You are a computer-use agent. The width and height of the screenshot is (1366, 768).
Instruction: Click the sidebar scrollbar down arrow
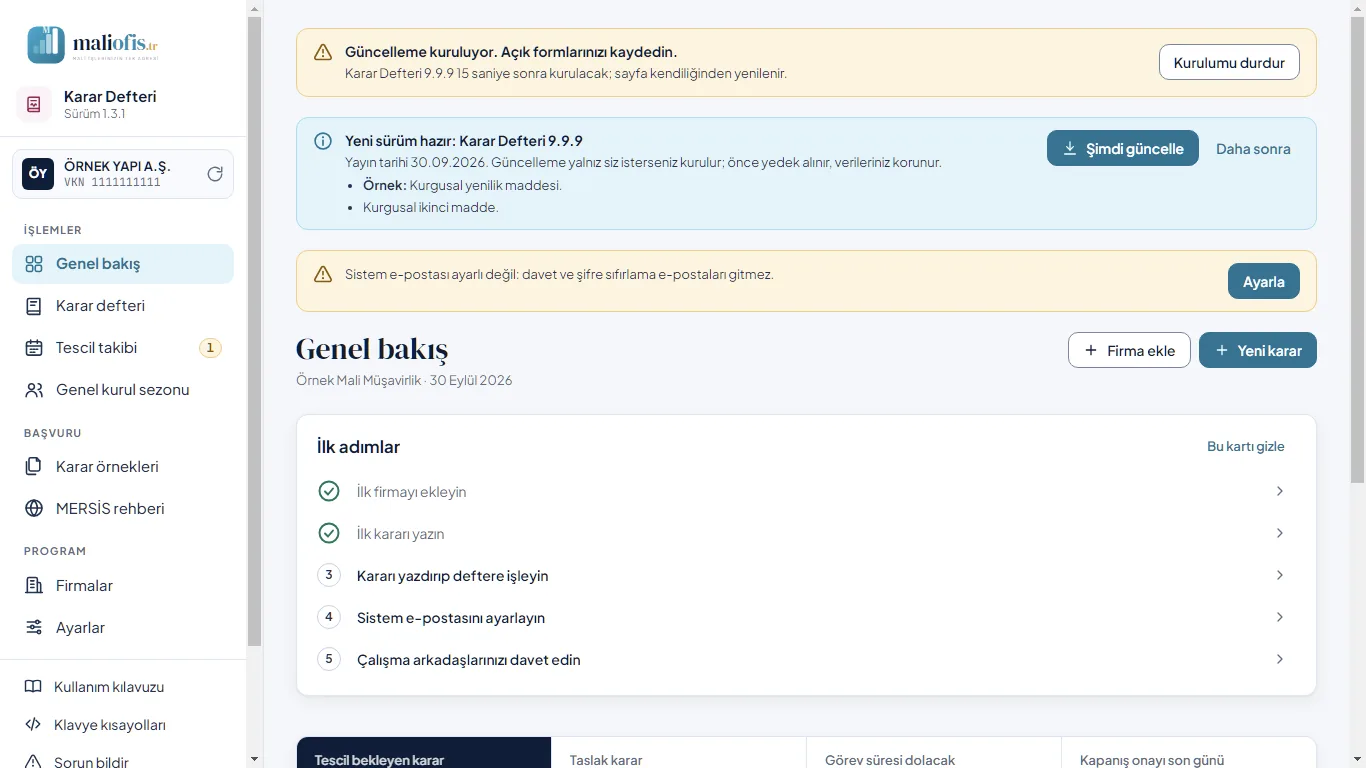pyautogui.click(x=254, y=759)
